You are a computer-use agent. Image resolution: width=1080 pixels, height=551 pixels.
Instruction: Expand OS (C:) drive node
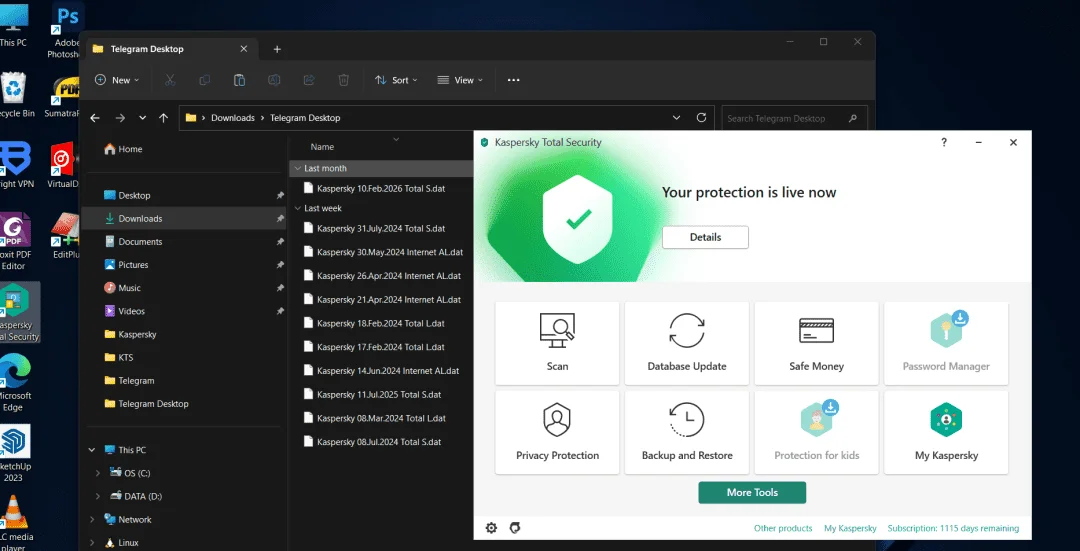(x=97, y=473)
